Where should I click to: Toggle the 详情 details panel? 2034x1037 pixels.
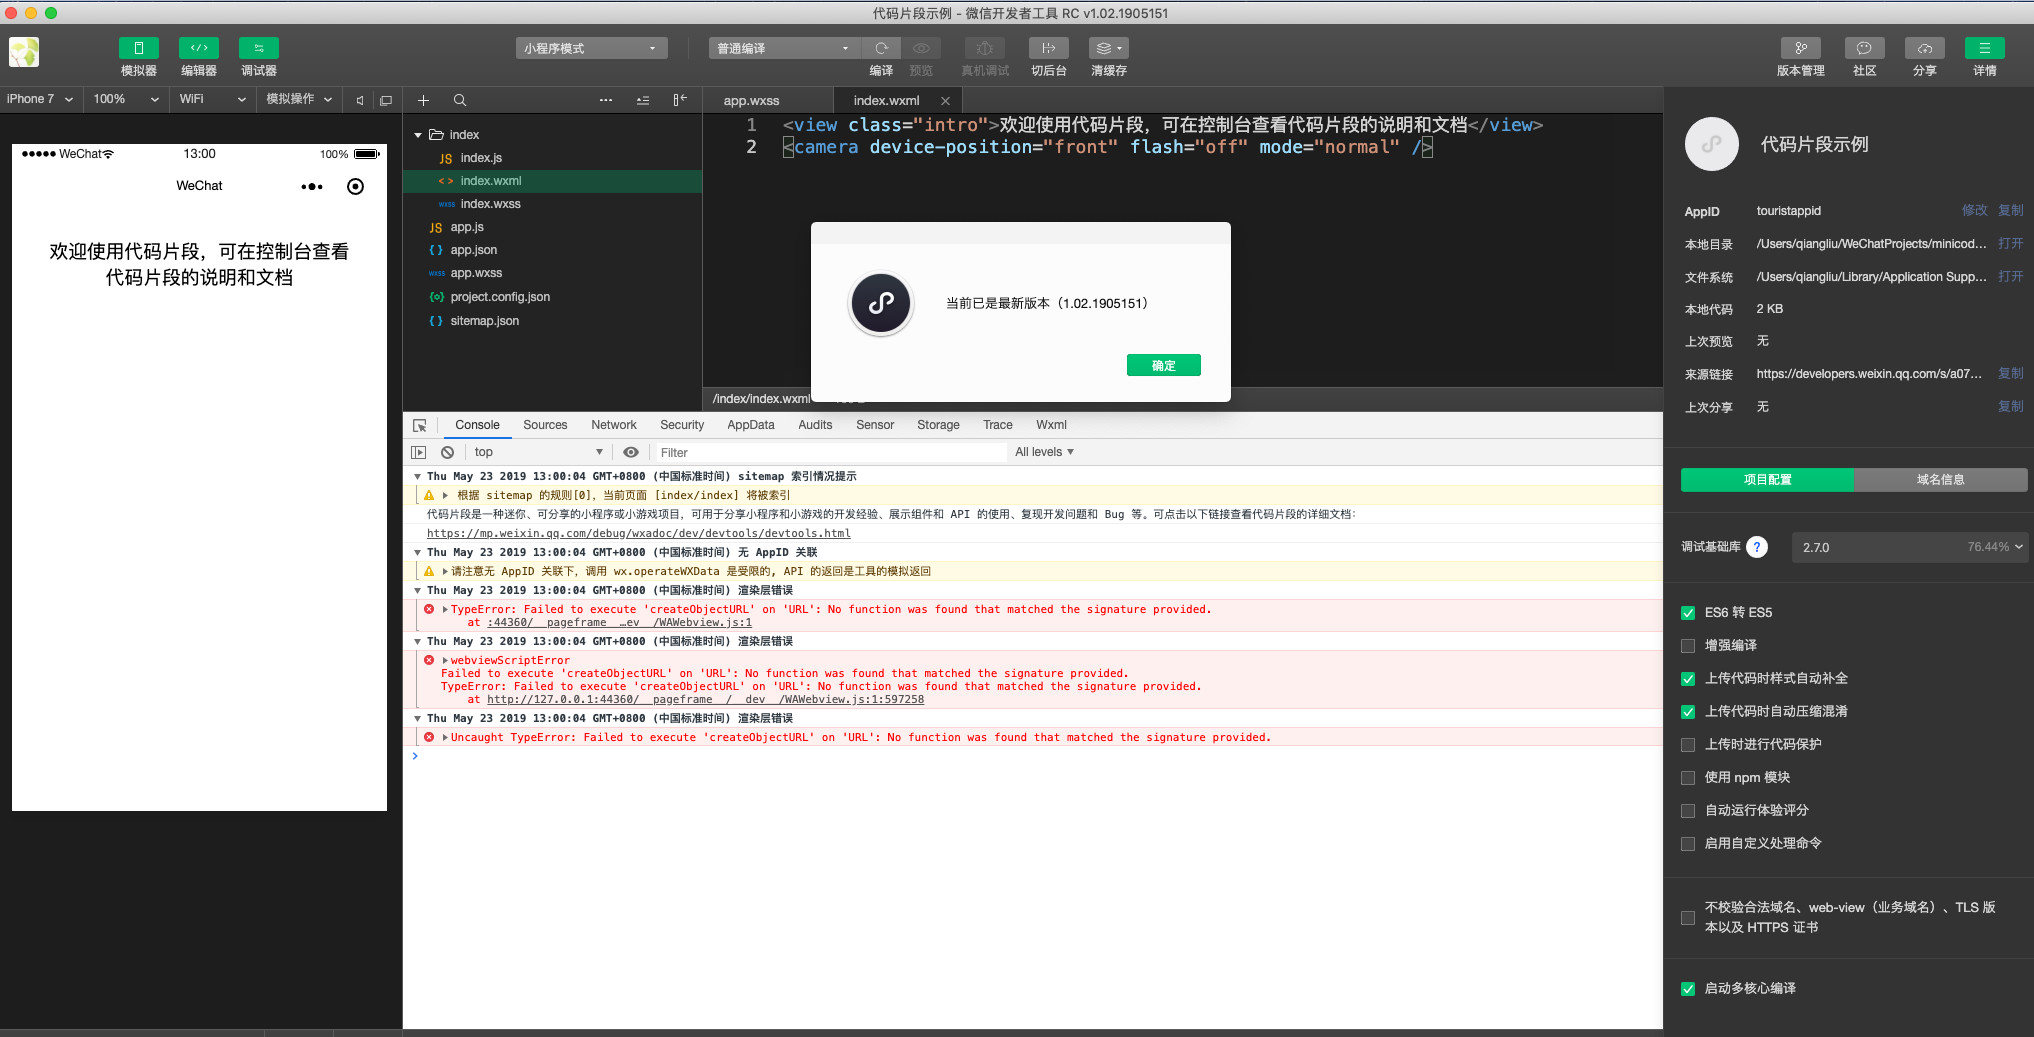1985,48
